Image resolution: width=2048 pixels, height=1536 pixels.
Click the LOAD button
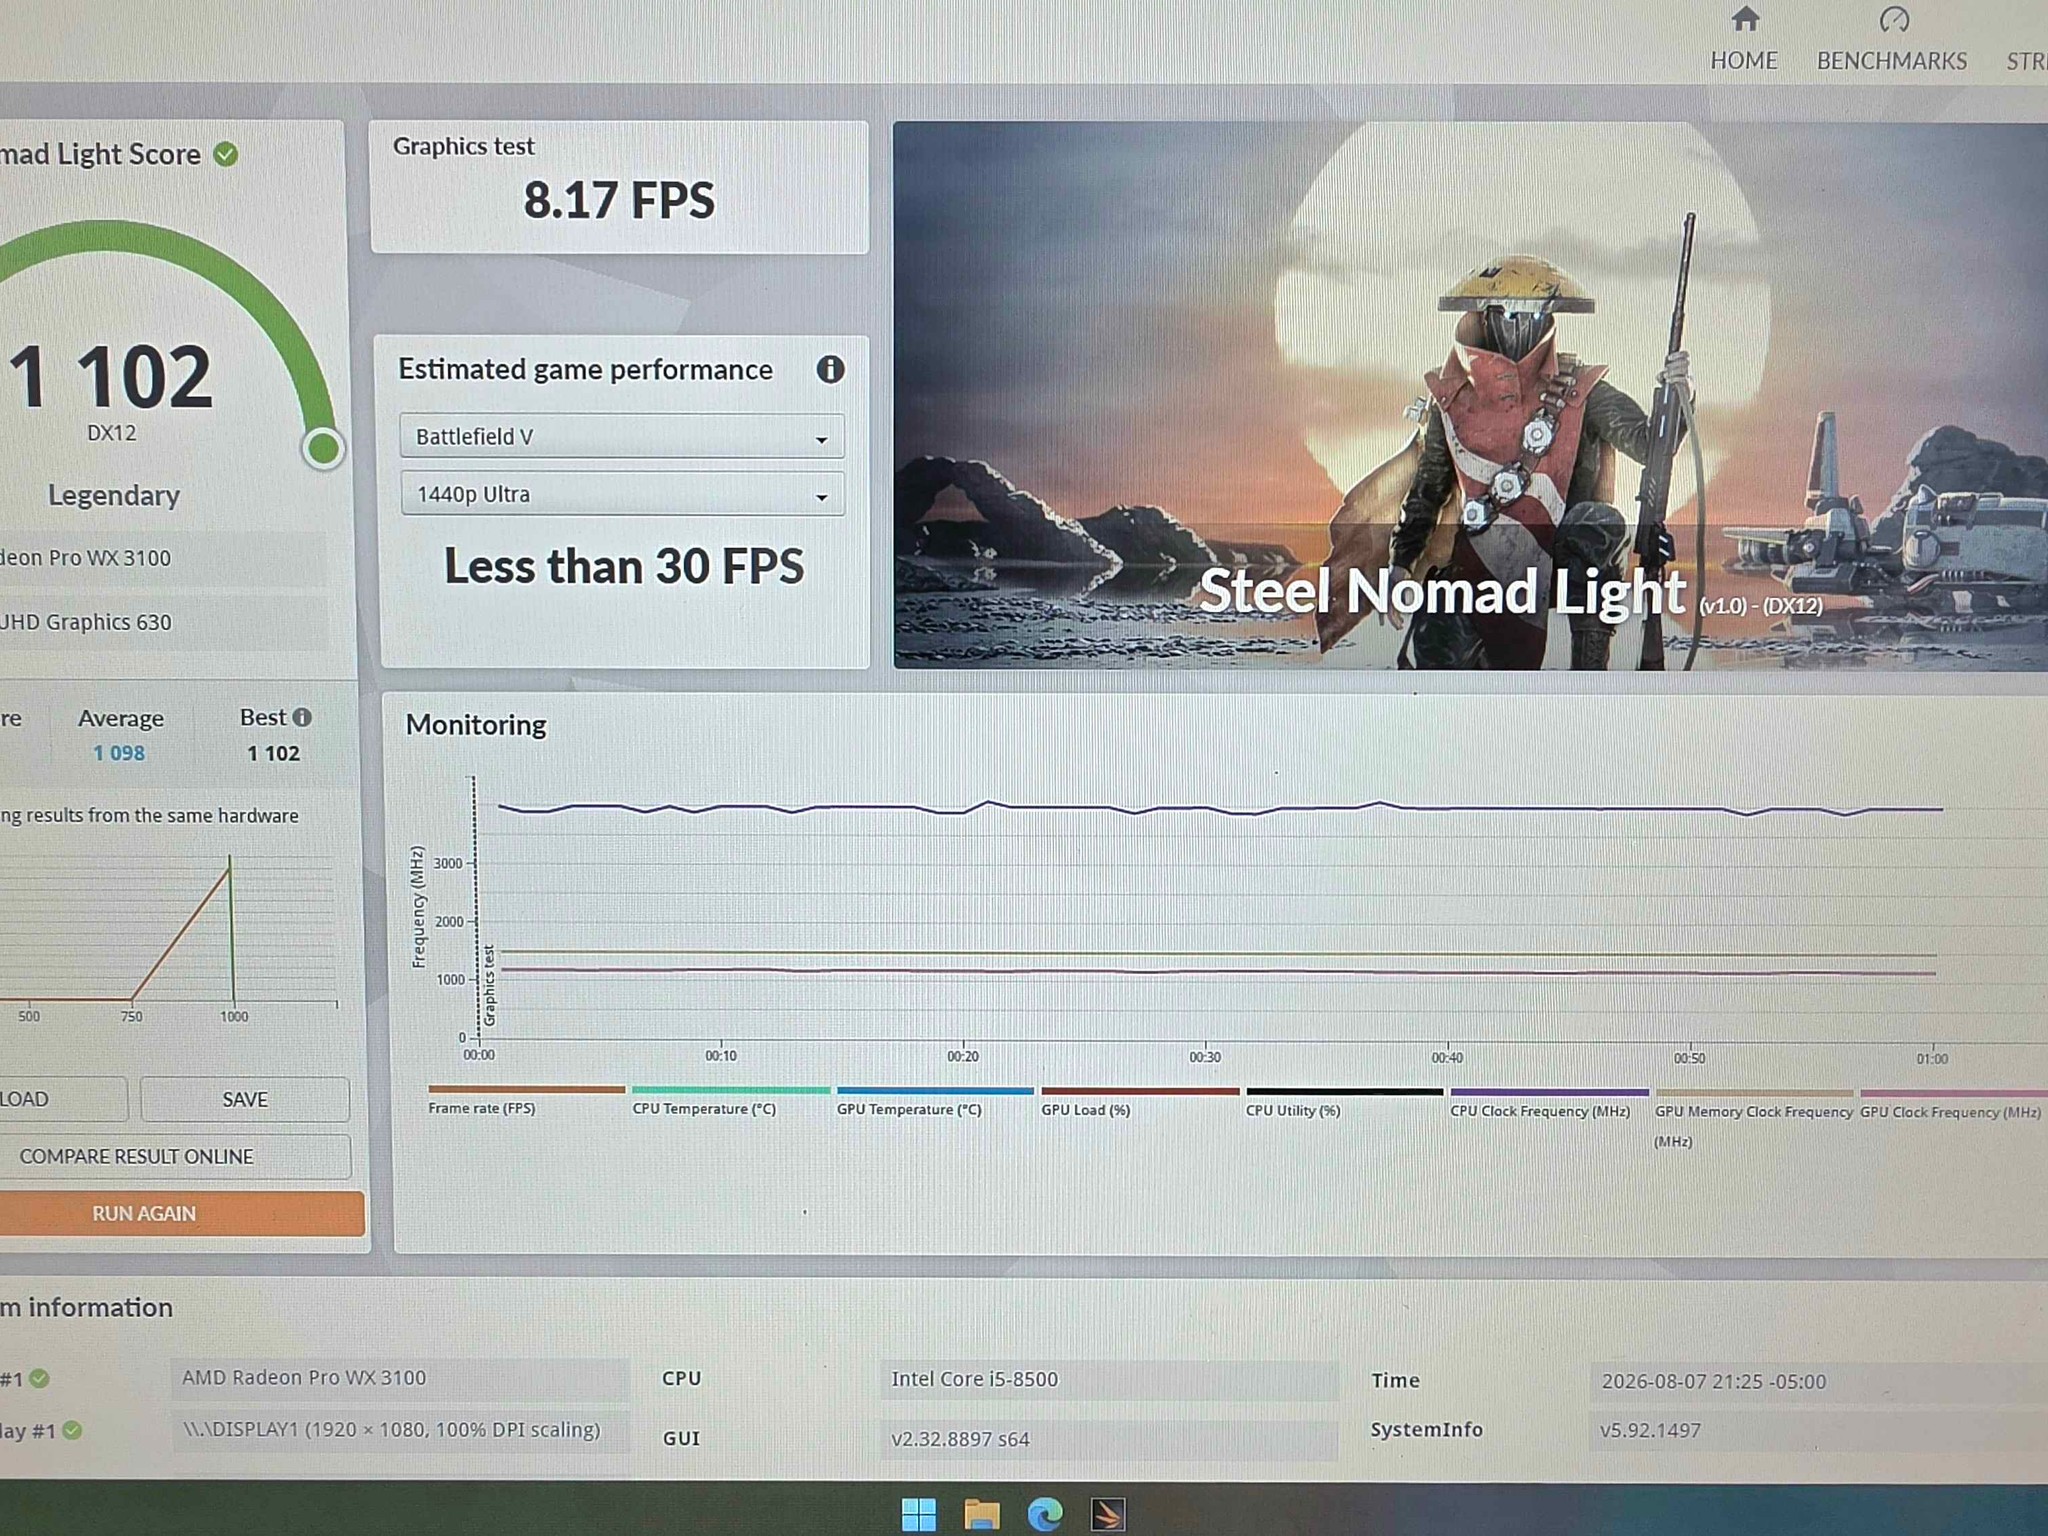pos(63,1099)
